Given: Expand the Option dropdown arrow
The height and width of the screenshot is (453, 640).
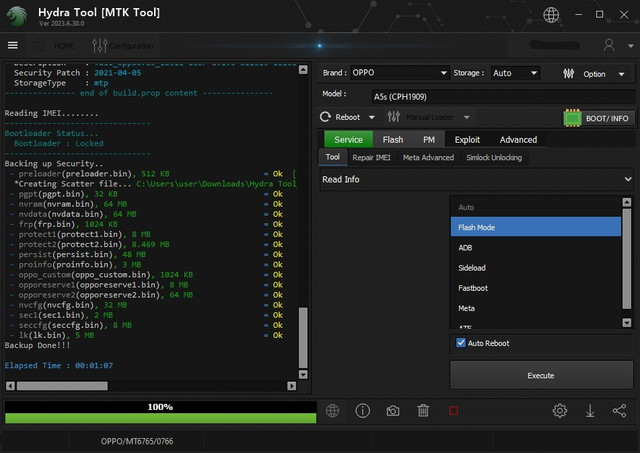Looking at the screenshot, I should point(621,74).
